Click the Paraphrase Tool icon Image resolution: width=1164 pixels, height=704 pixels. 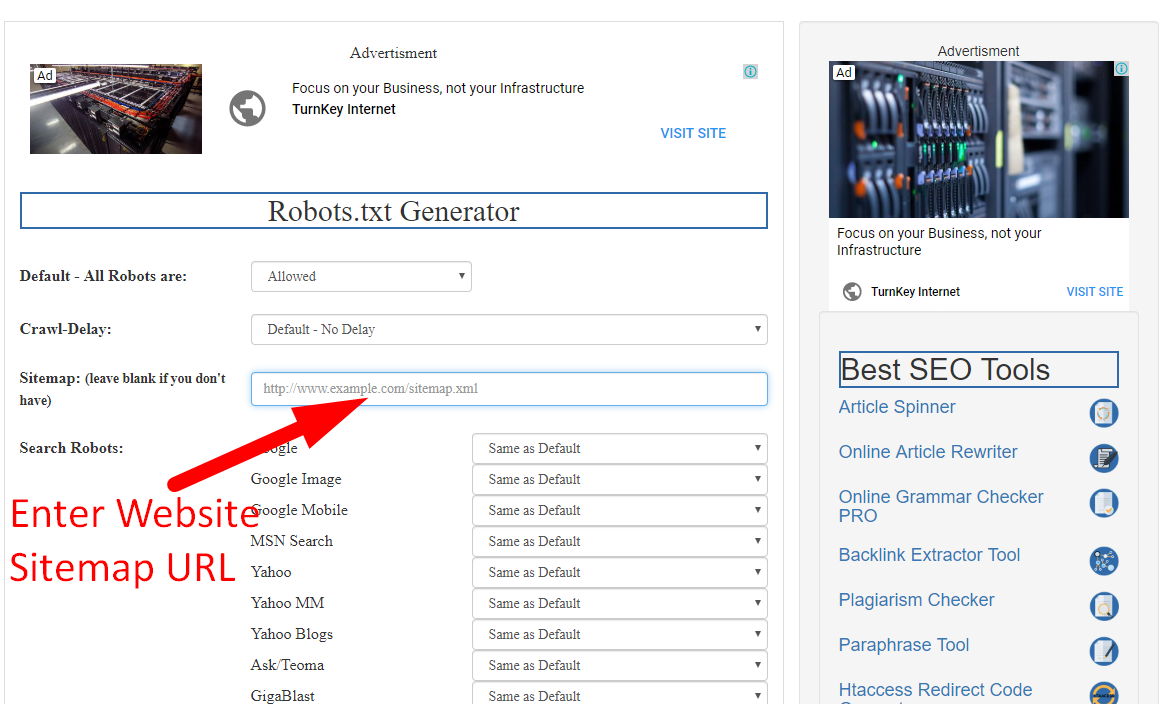(x=1104, y=651)
